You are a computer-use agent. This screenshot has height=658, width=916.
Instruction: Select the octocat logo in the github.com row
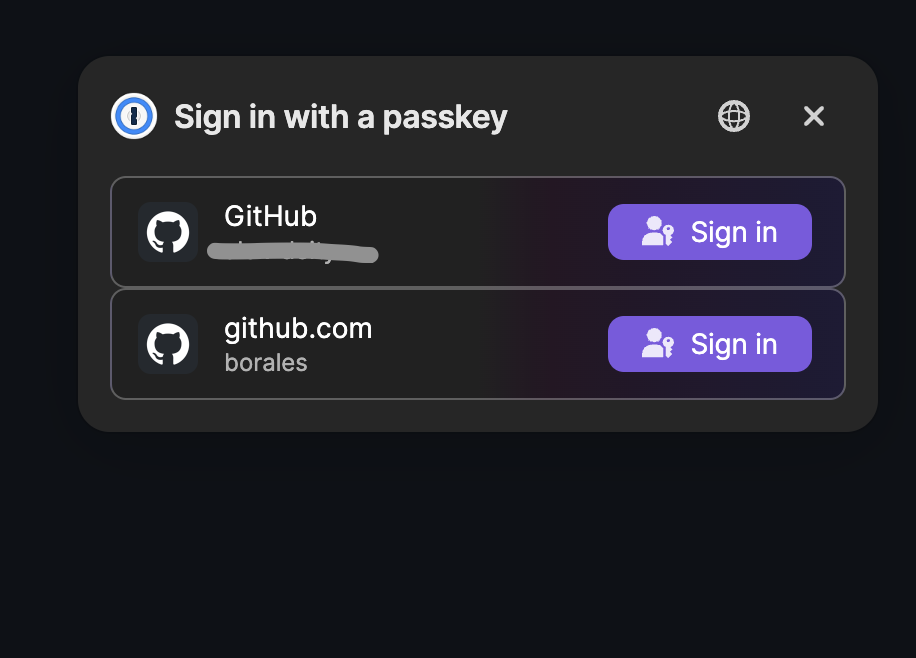point(168,344)
